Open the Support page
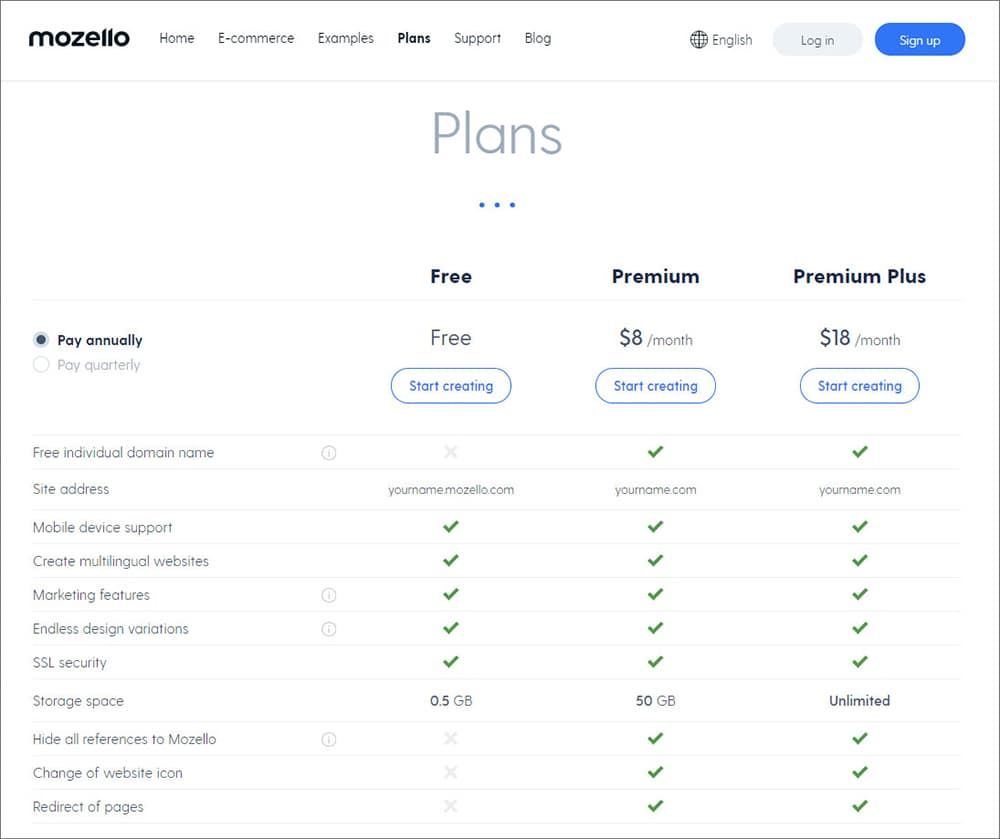 point(478,38)
